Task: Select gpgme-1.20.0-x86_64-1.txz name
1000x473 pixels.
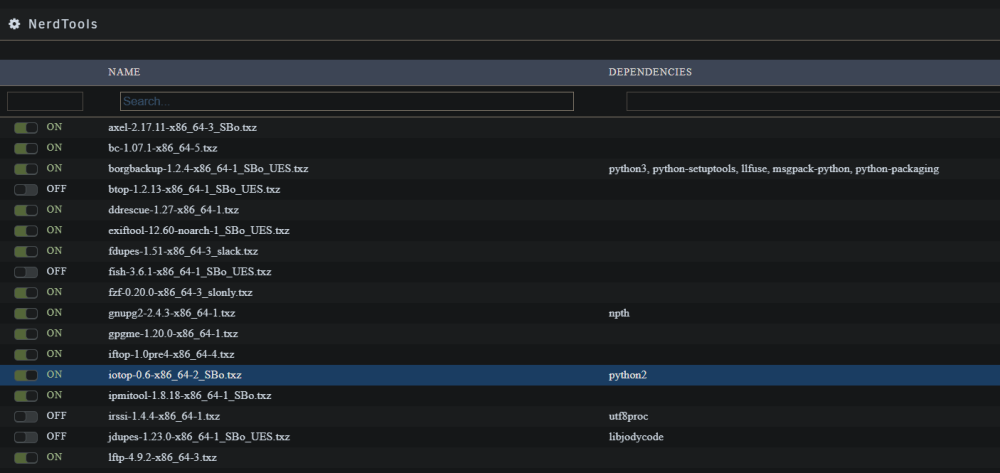Action: click(x=173, y=333)
